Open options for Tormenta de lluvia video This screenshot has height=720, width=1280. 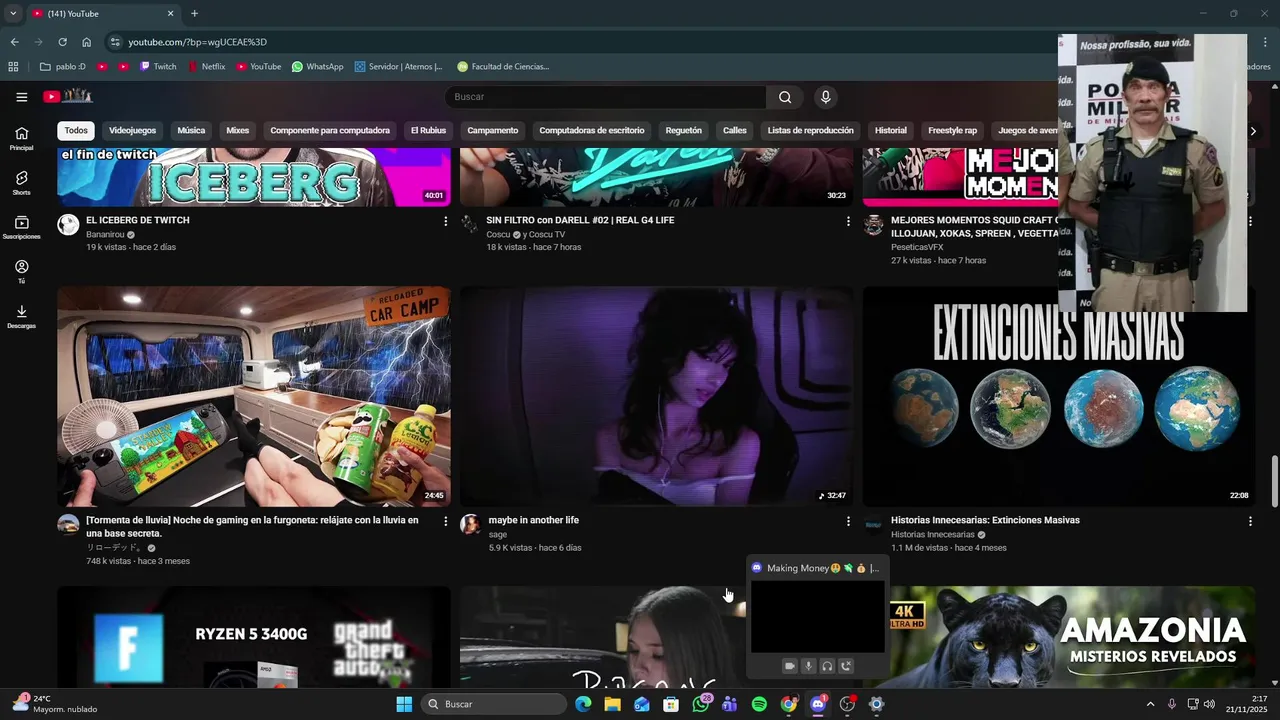pos(446,521)
